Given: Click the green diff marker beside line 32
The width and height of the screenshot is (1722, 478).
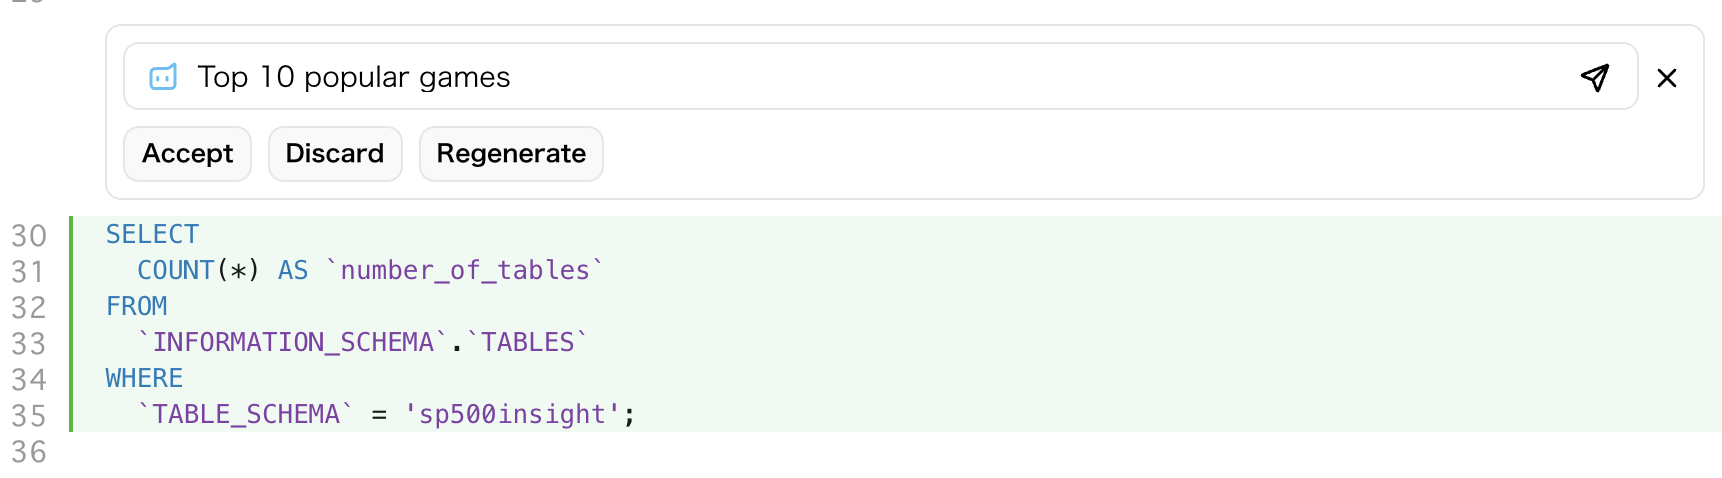Looking at the screenshot, I should [71, 306].
